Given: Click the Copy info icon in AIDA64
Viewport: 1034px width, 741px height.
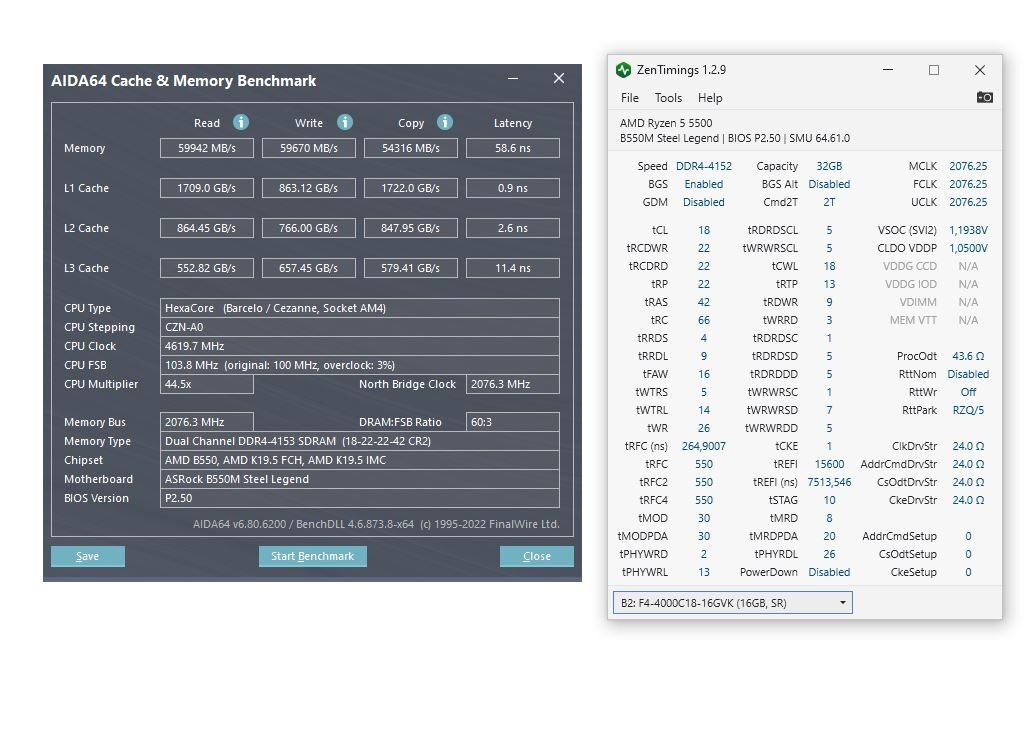Looking at the screenshot, I should click(x=445, y=122).
